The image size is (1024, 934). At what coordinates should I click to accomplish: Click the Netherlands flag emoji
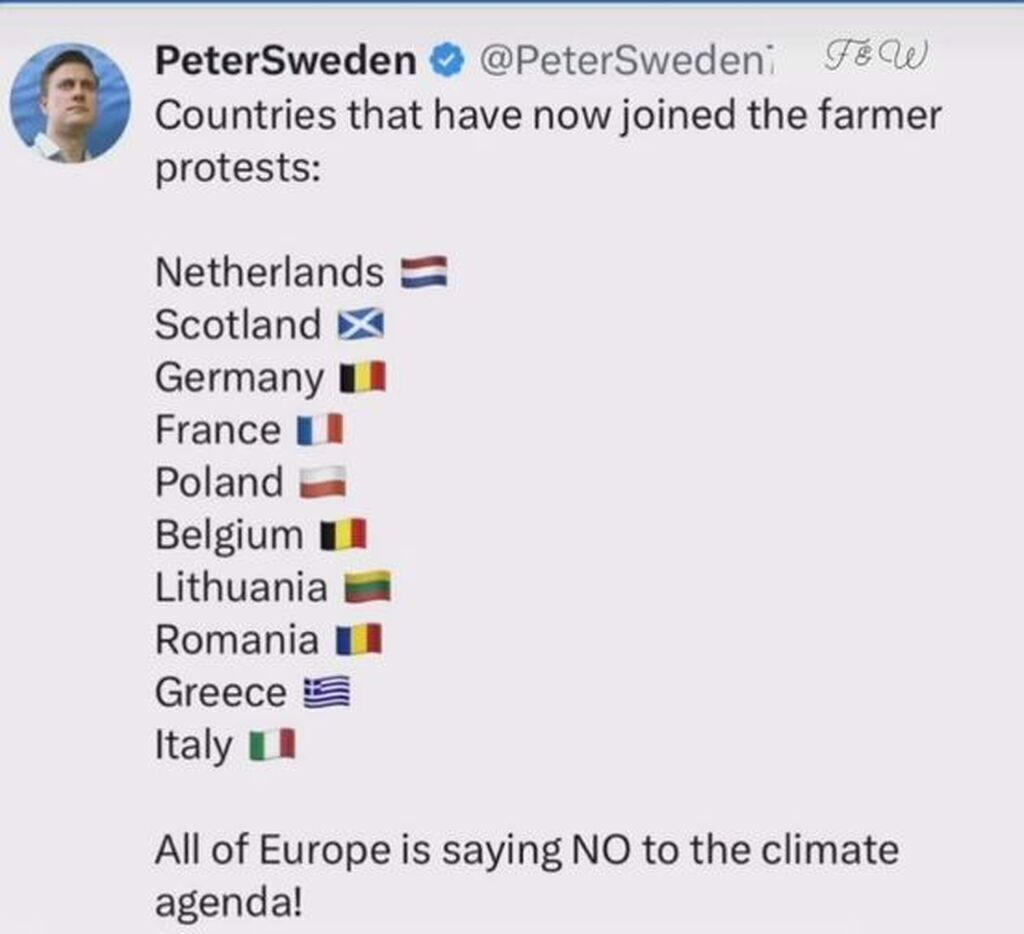[424, 272]
